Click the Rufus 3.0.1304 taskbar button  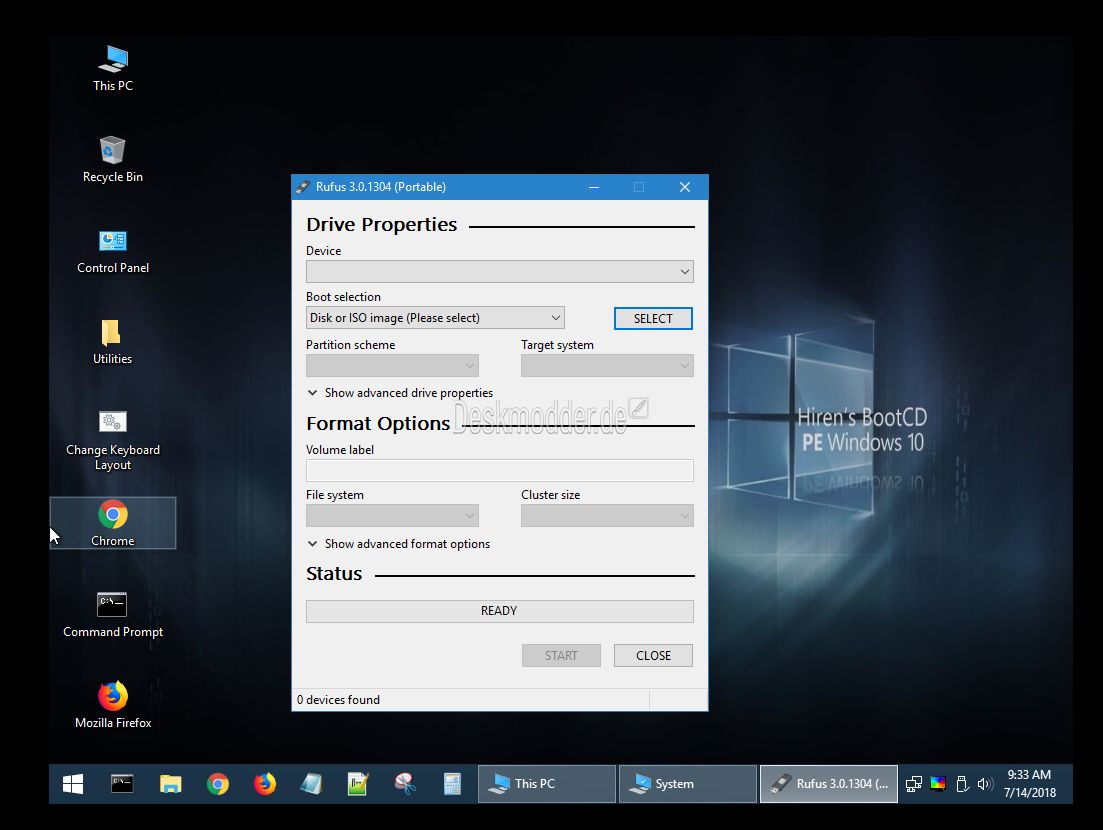point(829,784)
